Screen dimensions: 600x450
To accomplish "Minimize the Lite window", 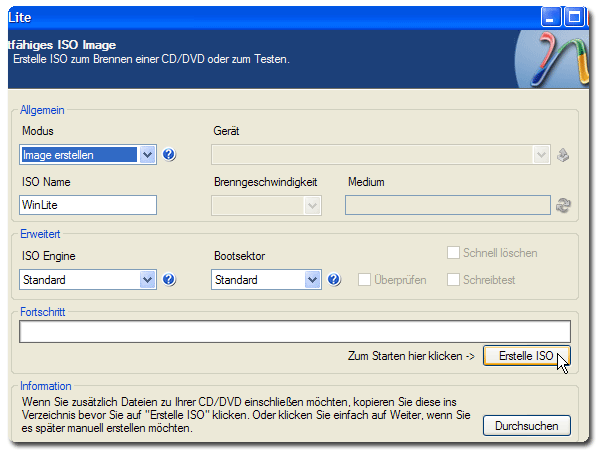I will 552,16.
